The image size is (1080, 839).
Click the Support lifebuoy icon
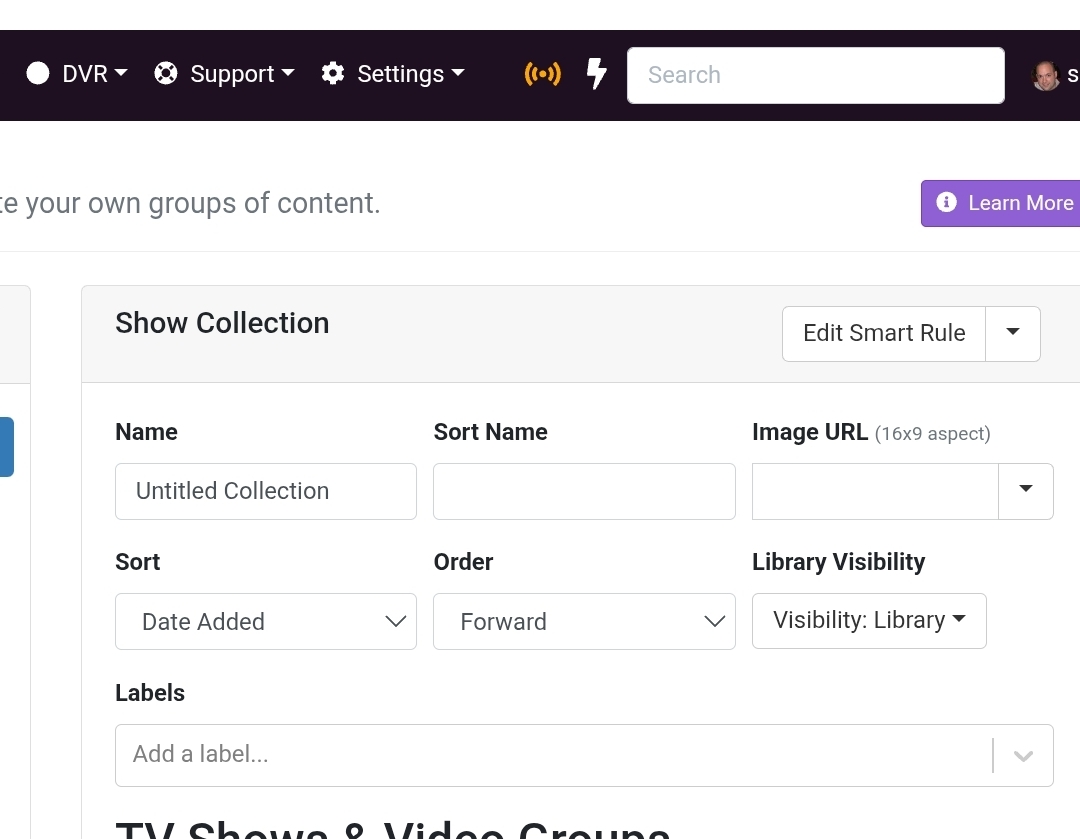click(166, 74)
